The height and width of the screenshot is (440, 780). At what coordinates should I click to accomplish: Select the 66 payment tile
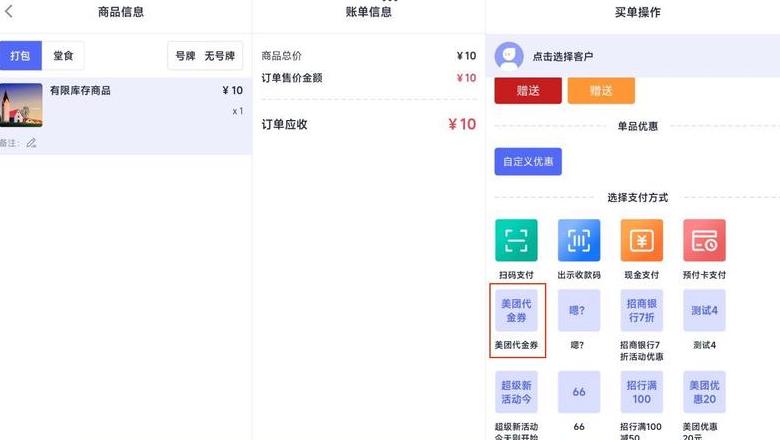[579, 392]
